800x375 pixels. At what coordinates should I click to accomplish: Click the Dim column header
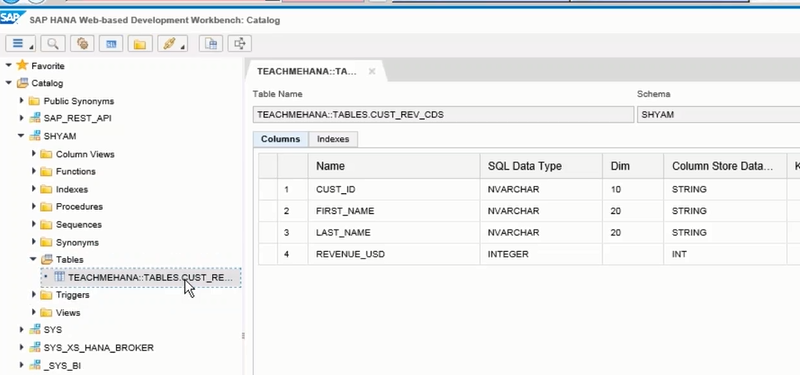(x=633, y=166)
